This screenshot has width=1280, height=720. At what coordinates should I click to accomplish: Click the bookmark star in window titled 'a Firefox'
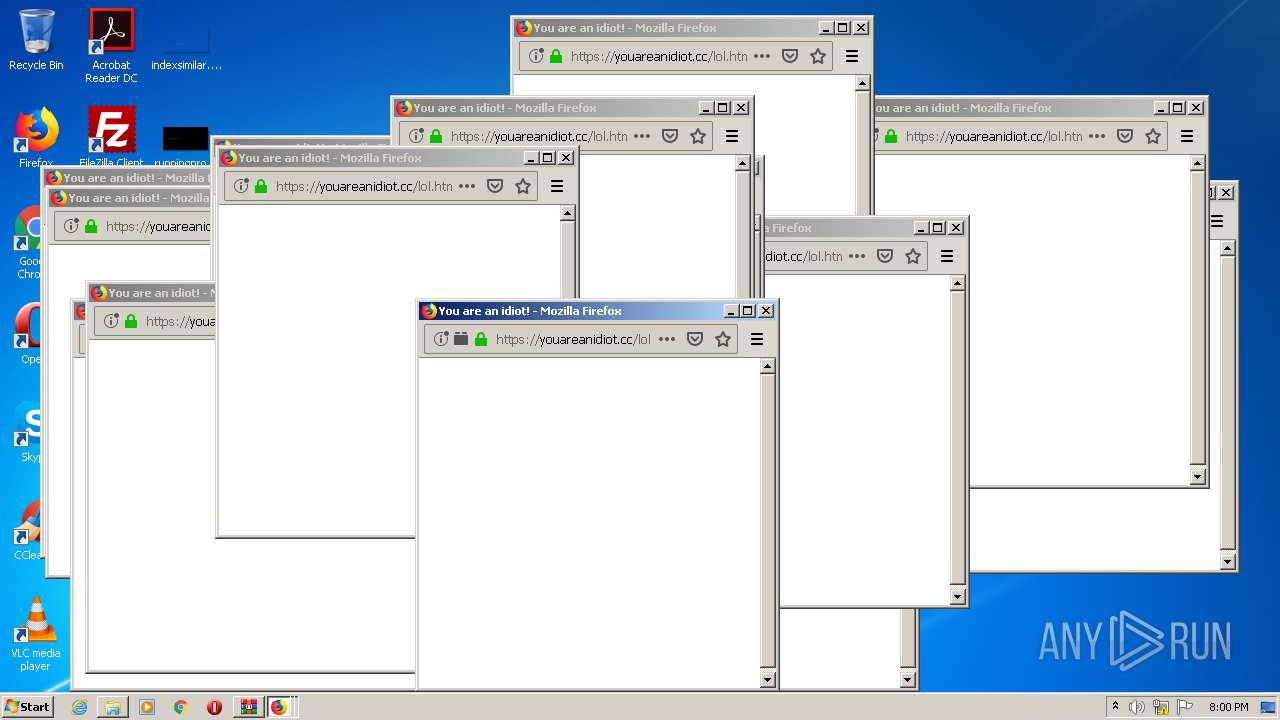[x=913, y=256]
